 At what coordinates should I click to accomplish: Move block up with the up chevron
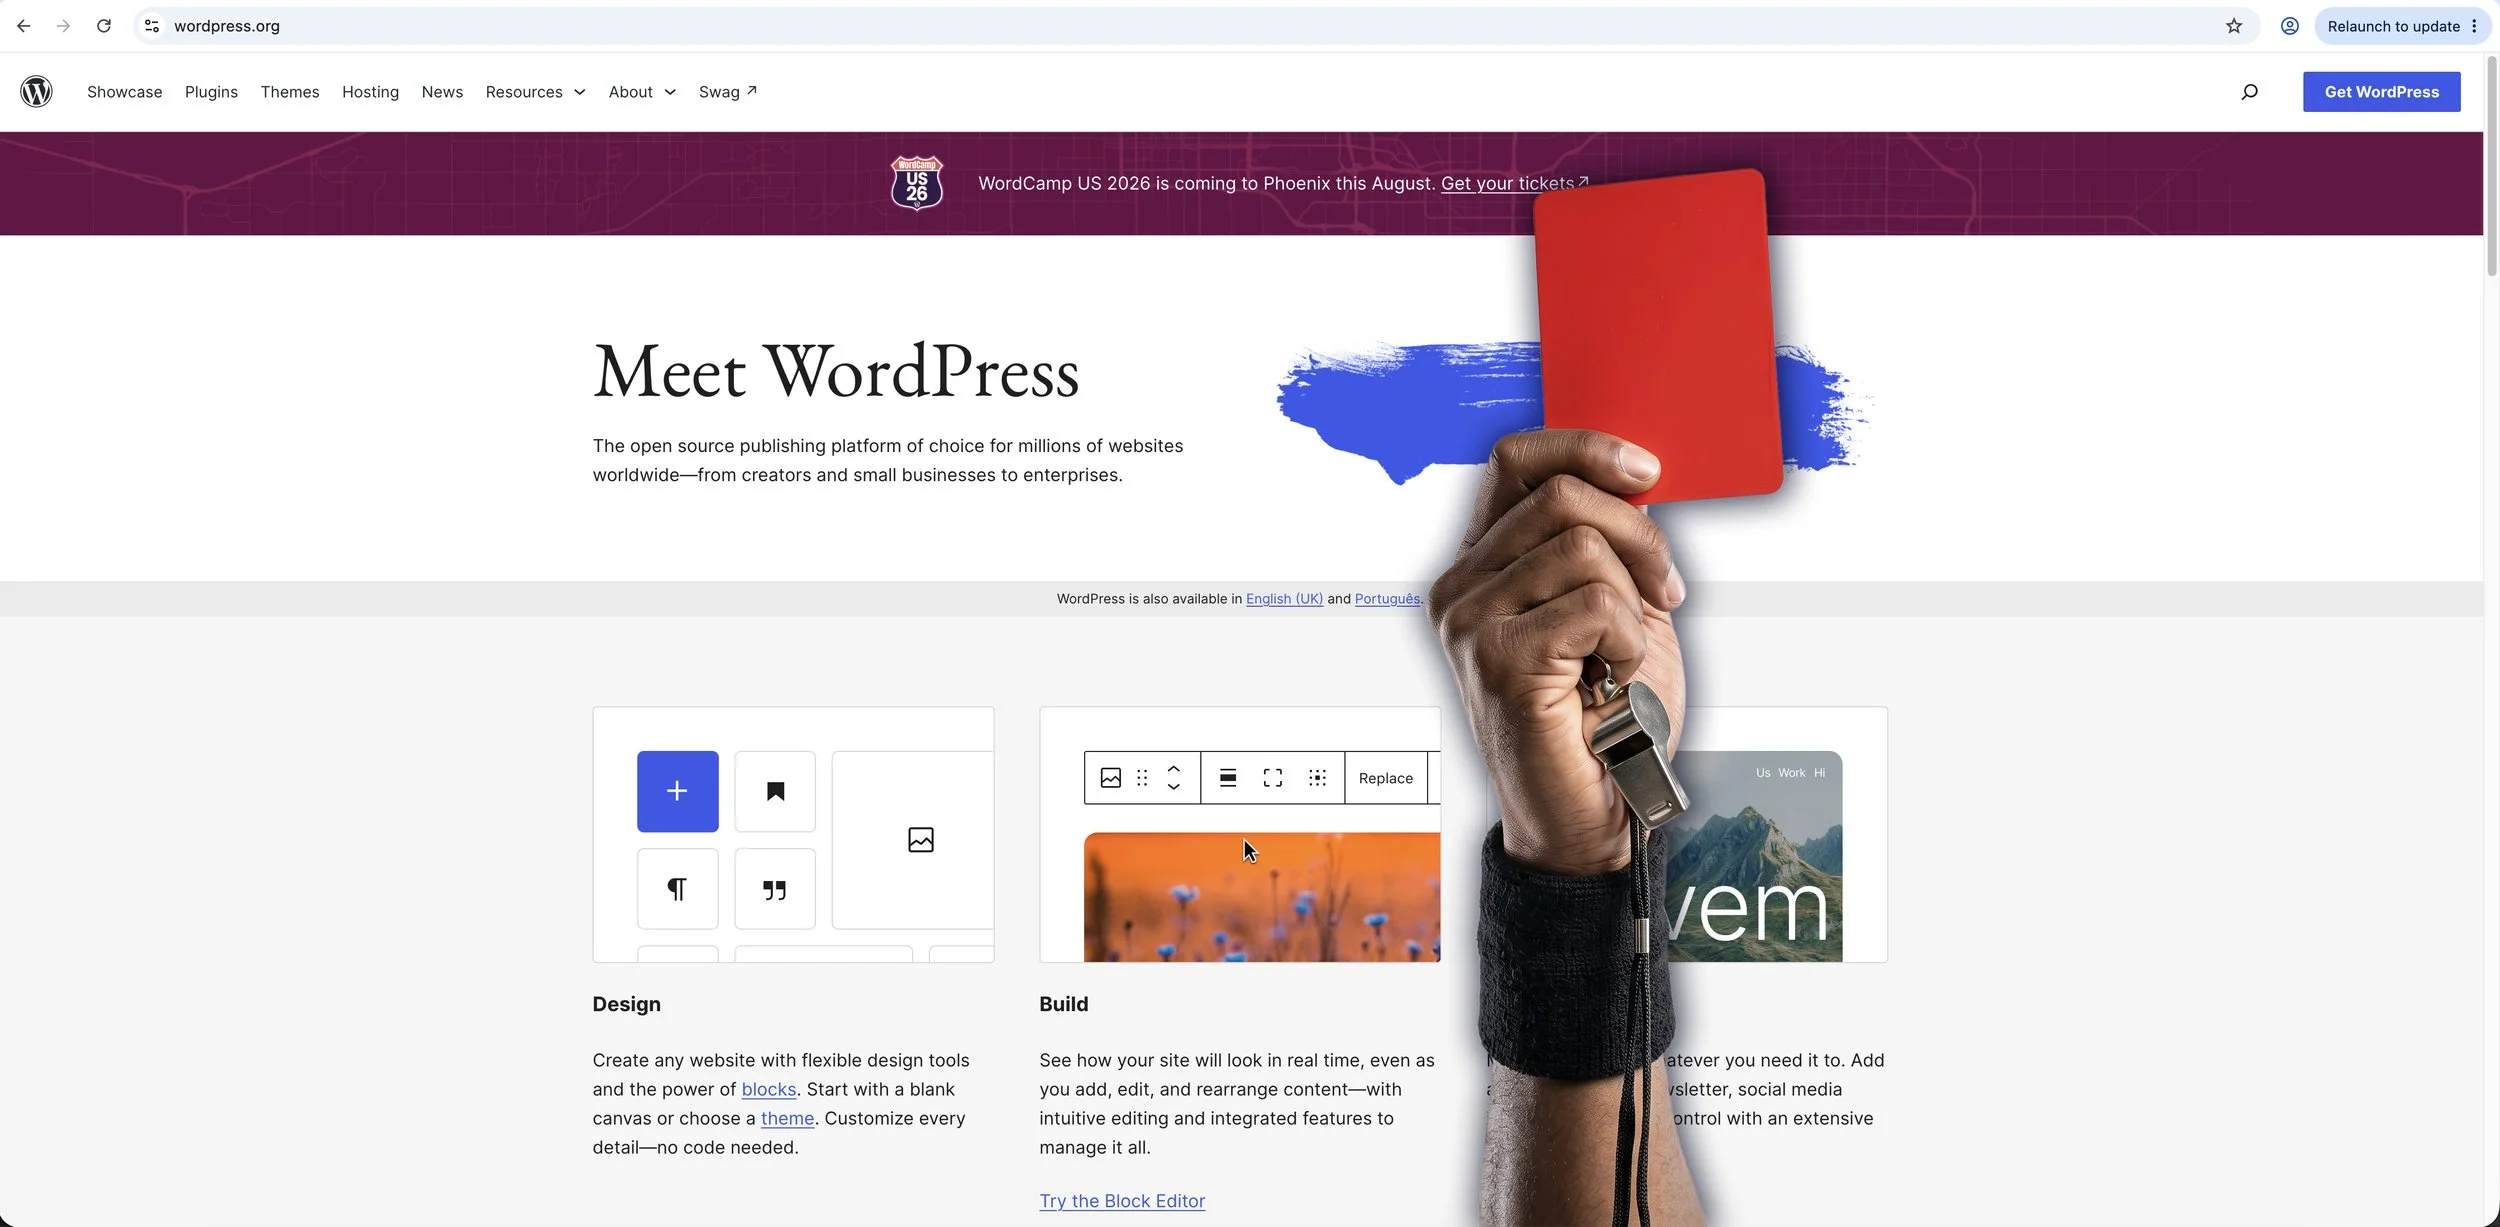[1174, 769]
